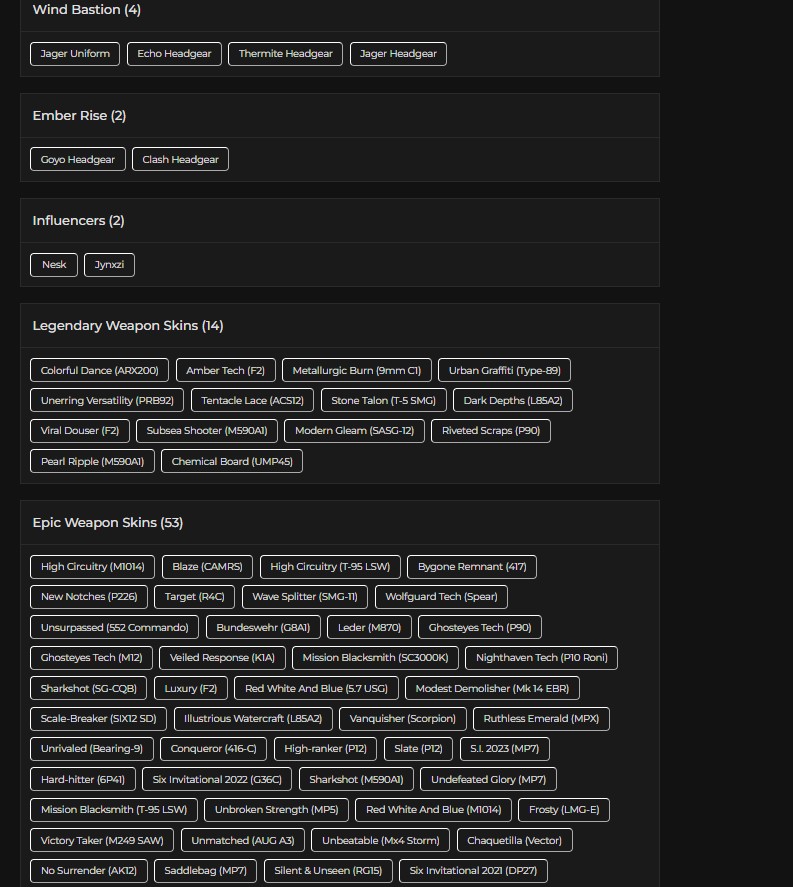Click Ruthless Emerald (MPX) tag
This screenshot has width=793, height=887.
(x=541, y=718)
